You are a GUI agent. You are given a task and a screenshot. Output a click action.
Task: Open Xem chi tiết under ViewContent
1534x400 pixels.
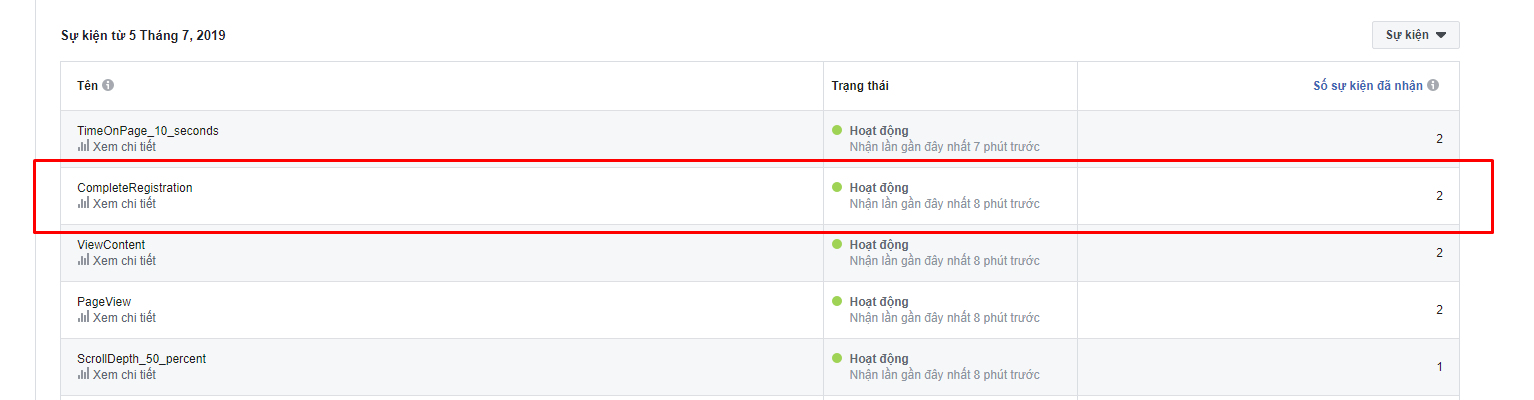tap(124, 261)
